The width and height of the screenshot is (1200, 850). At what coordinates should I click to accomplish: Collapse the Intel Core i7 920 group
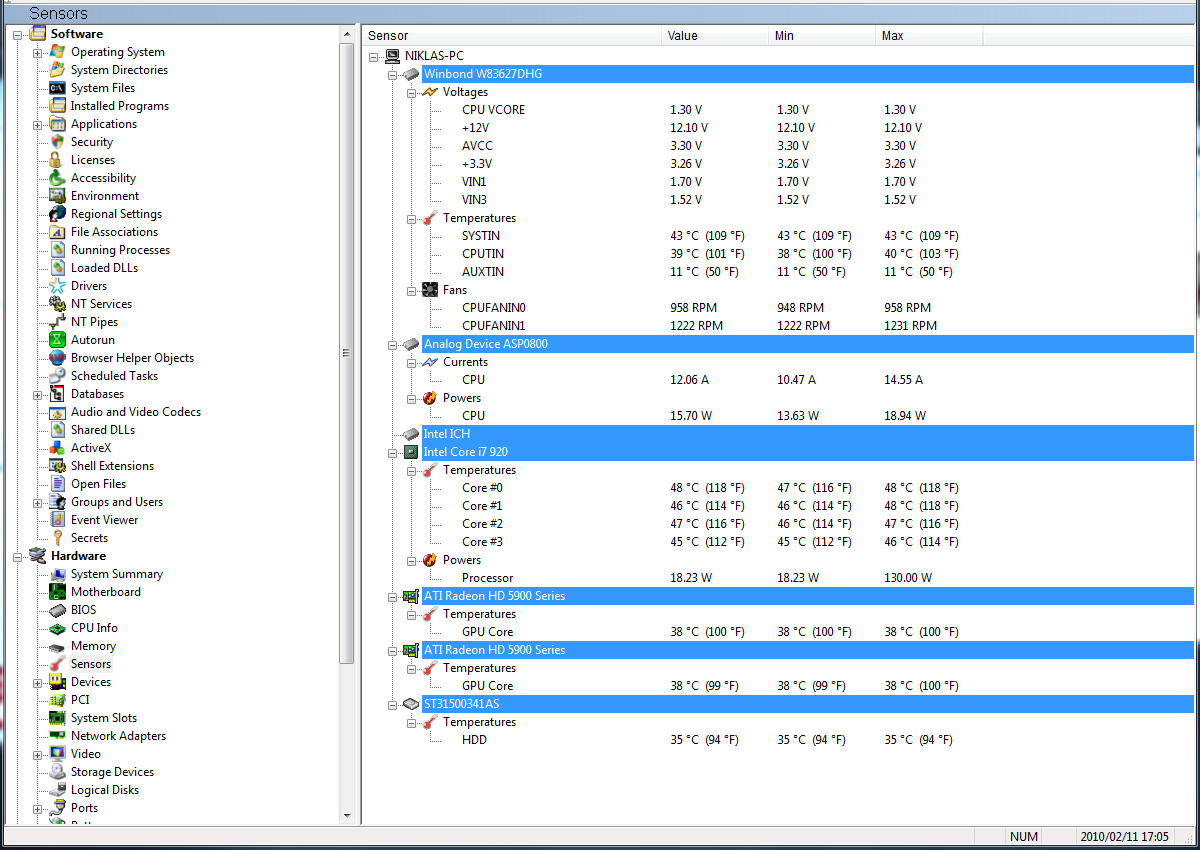click(392, 452)
